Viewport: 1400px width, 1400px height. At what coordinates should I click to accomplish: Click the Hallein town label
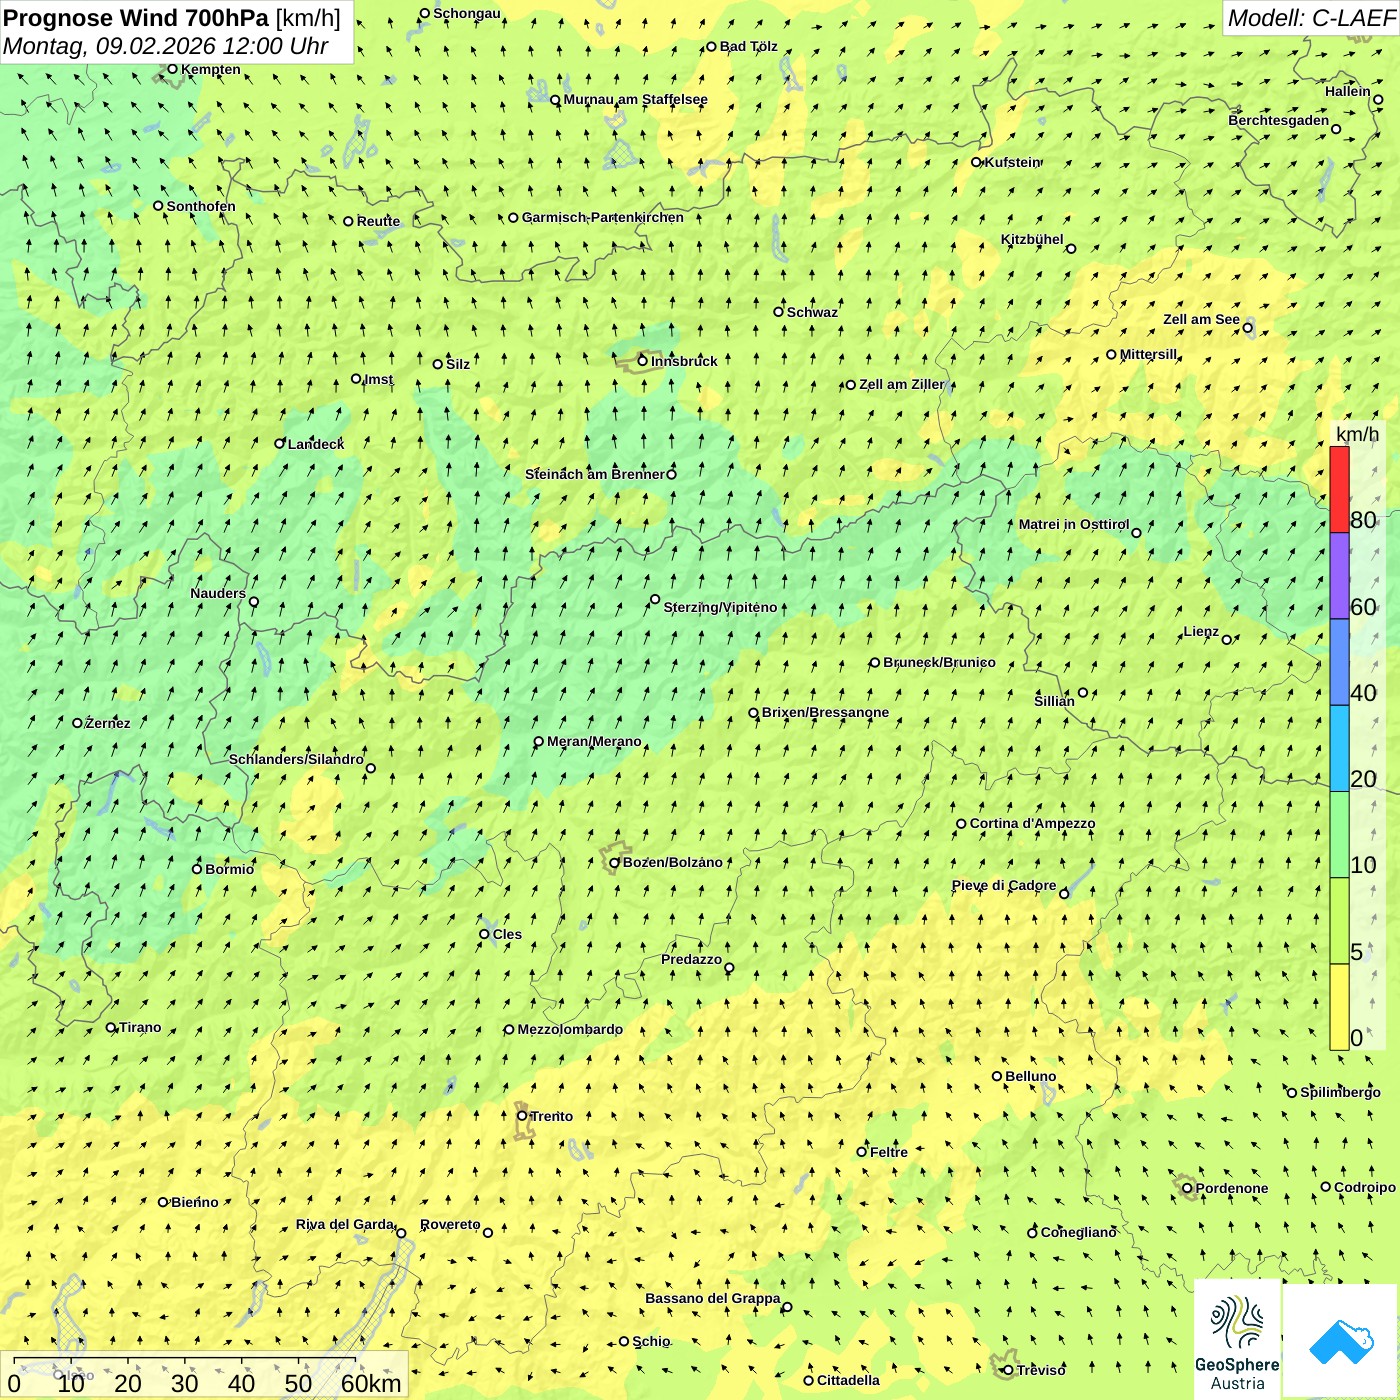click(x=1348, y=91)
